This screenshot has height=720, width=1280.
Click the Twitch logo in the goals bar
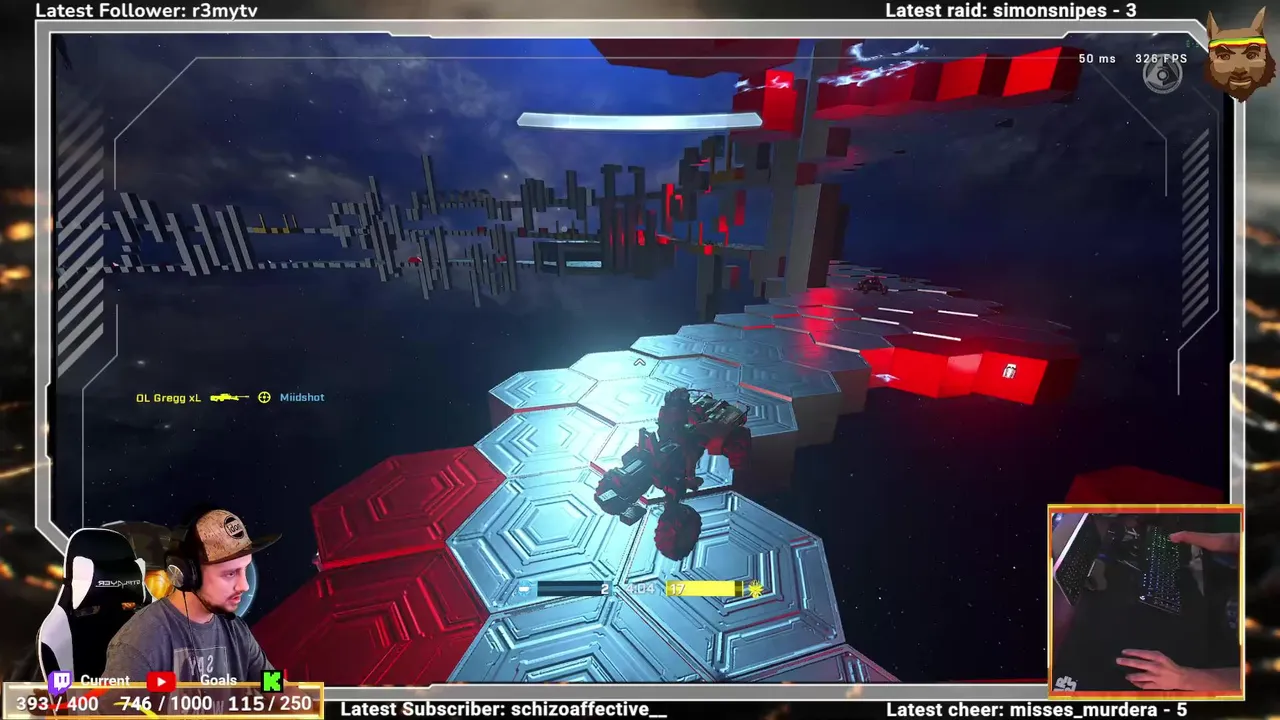pos(60,682)
